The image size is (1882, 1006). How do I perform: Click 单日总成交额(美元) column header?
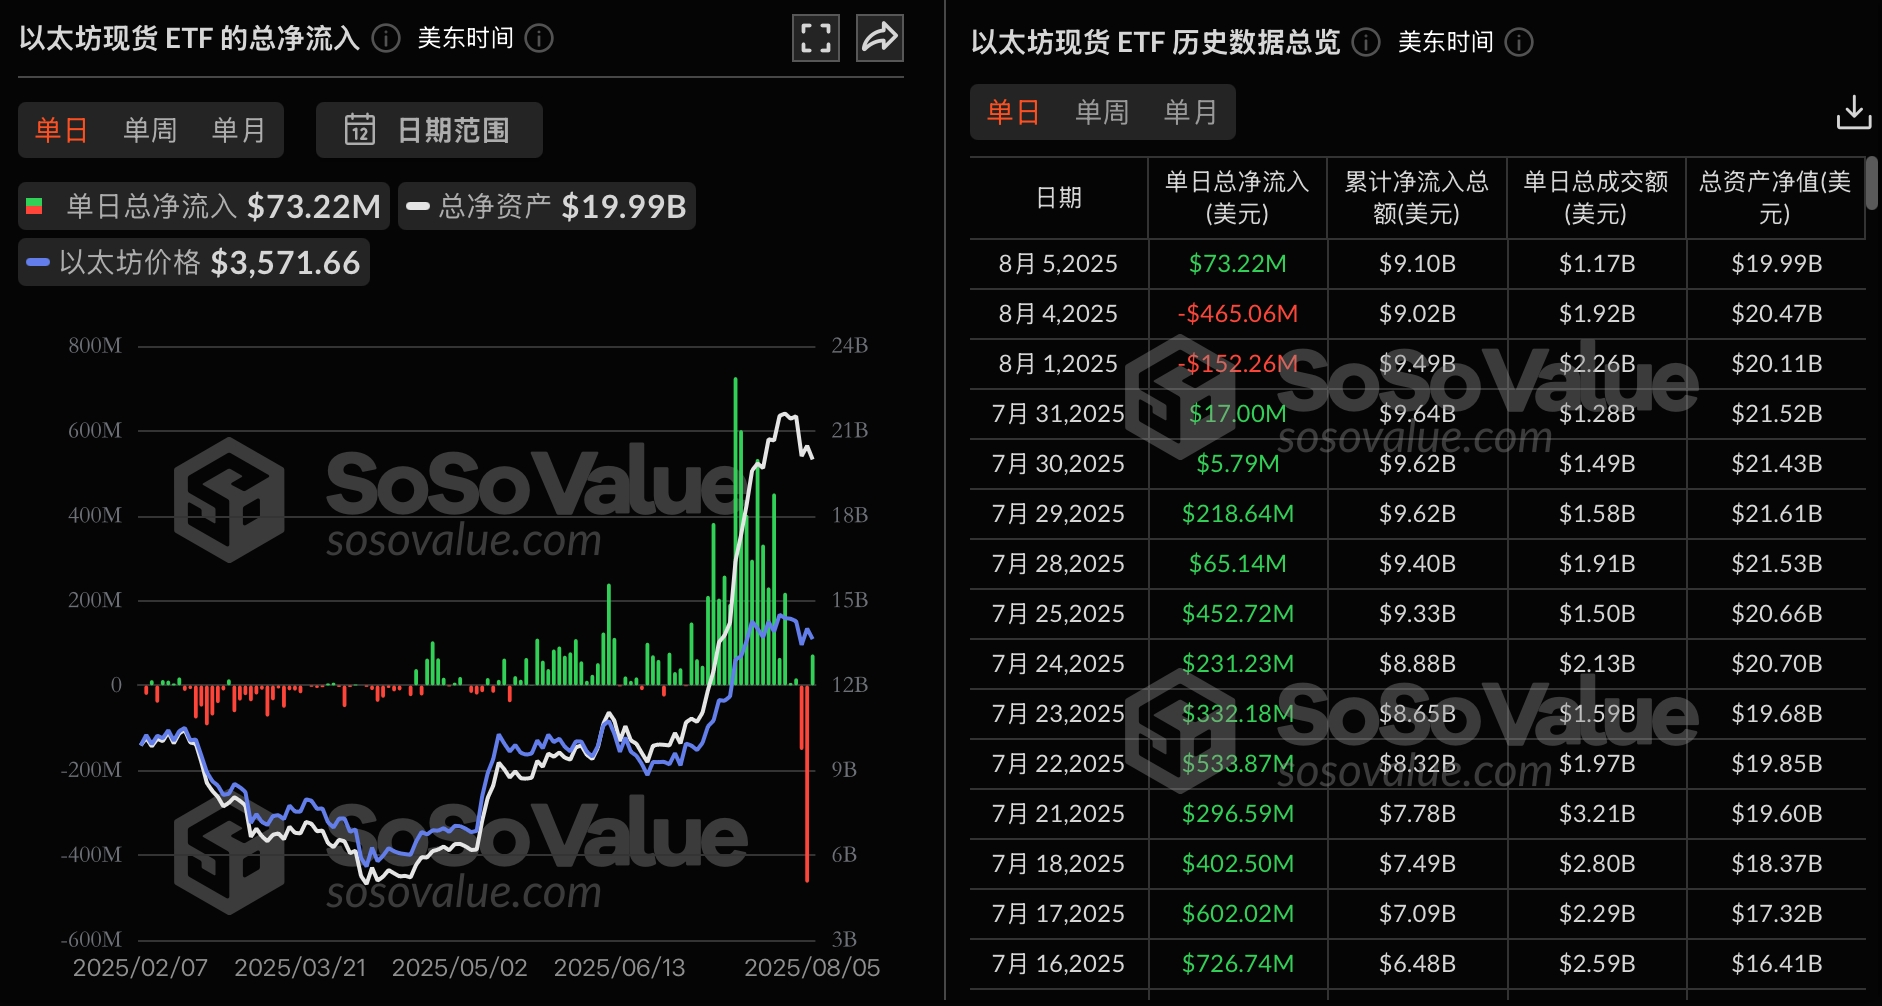[x=1596, y=198]
